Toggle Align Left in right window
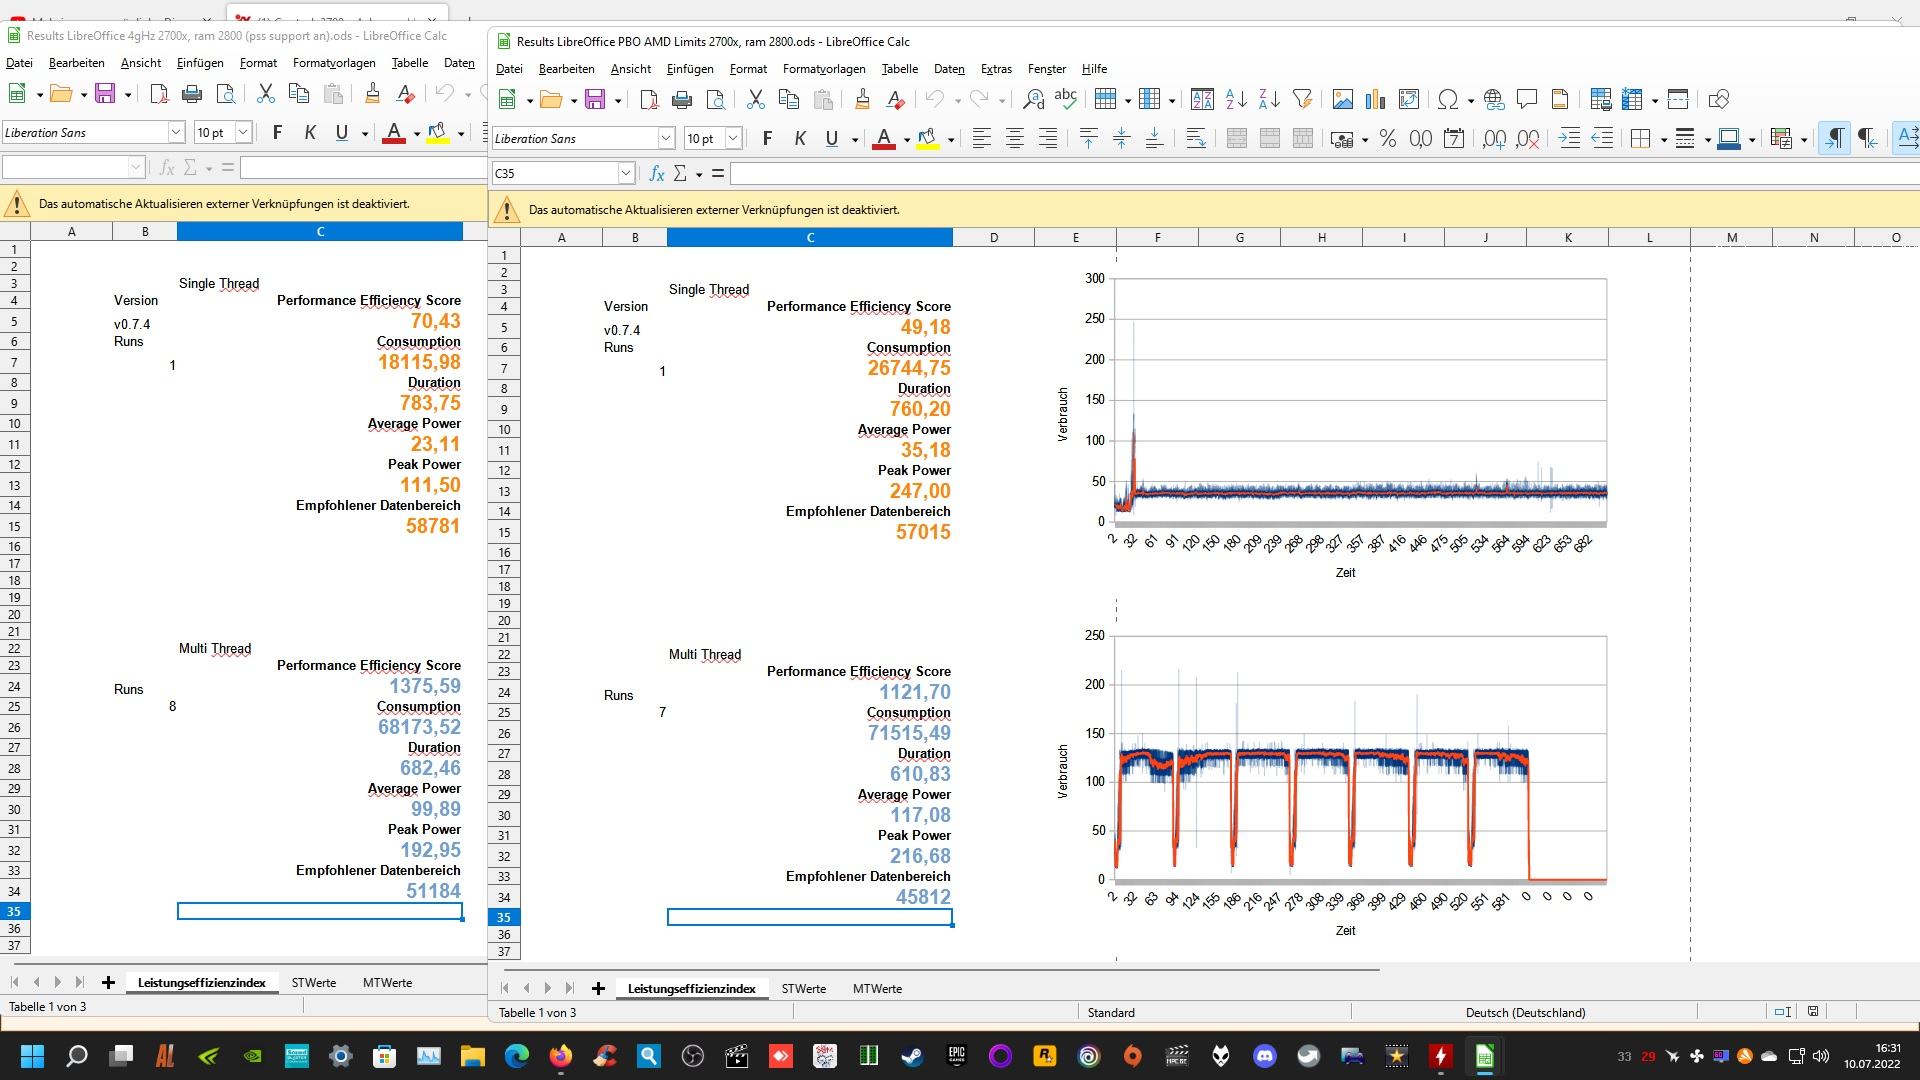Viewport: 1920px width, 1080px height. [981, 139]
